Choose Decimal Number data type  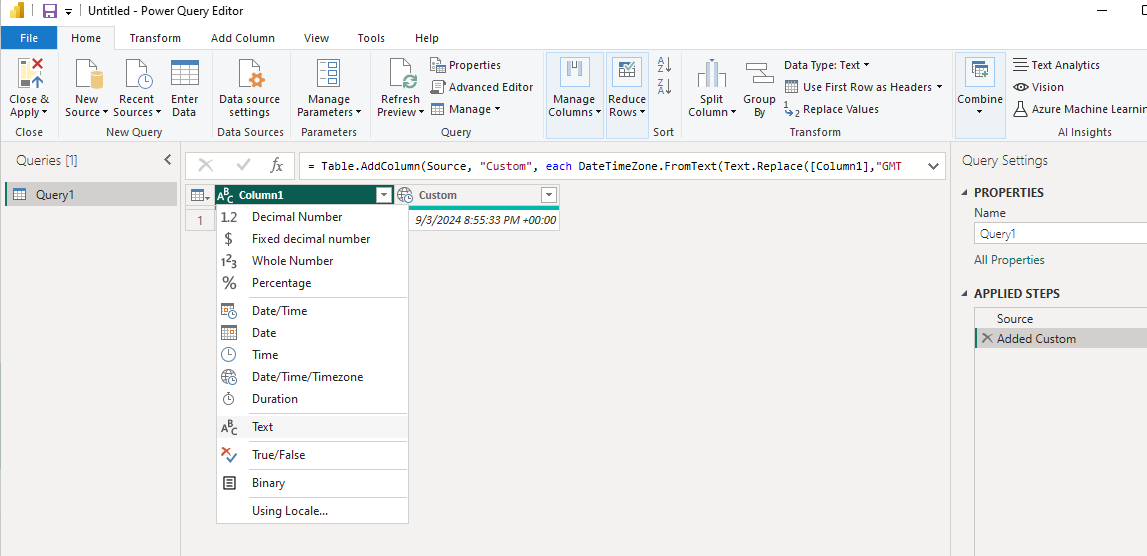(312, 217)
